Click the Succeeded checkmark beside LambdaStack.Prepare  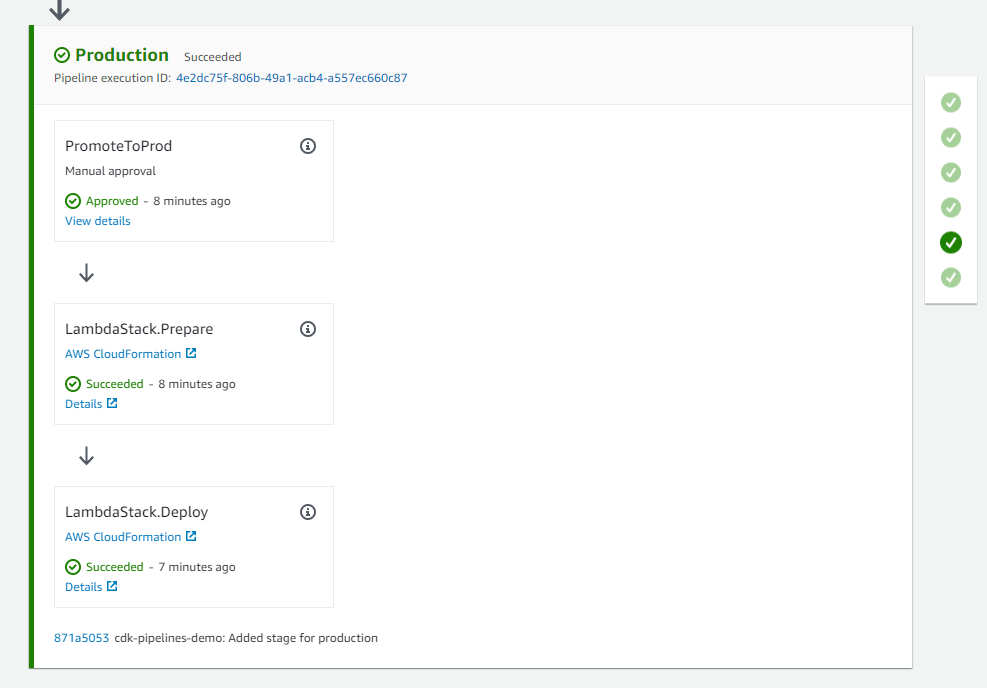click(72, 383)
